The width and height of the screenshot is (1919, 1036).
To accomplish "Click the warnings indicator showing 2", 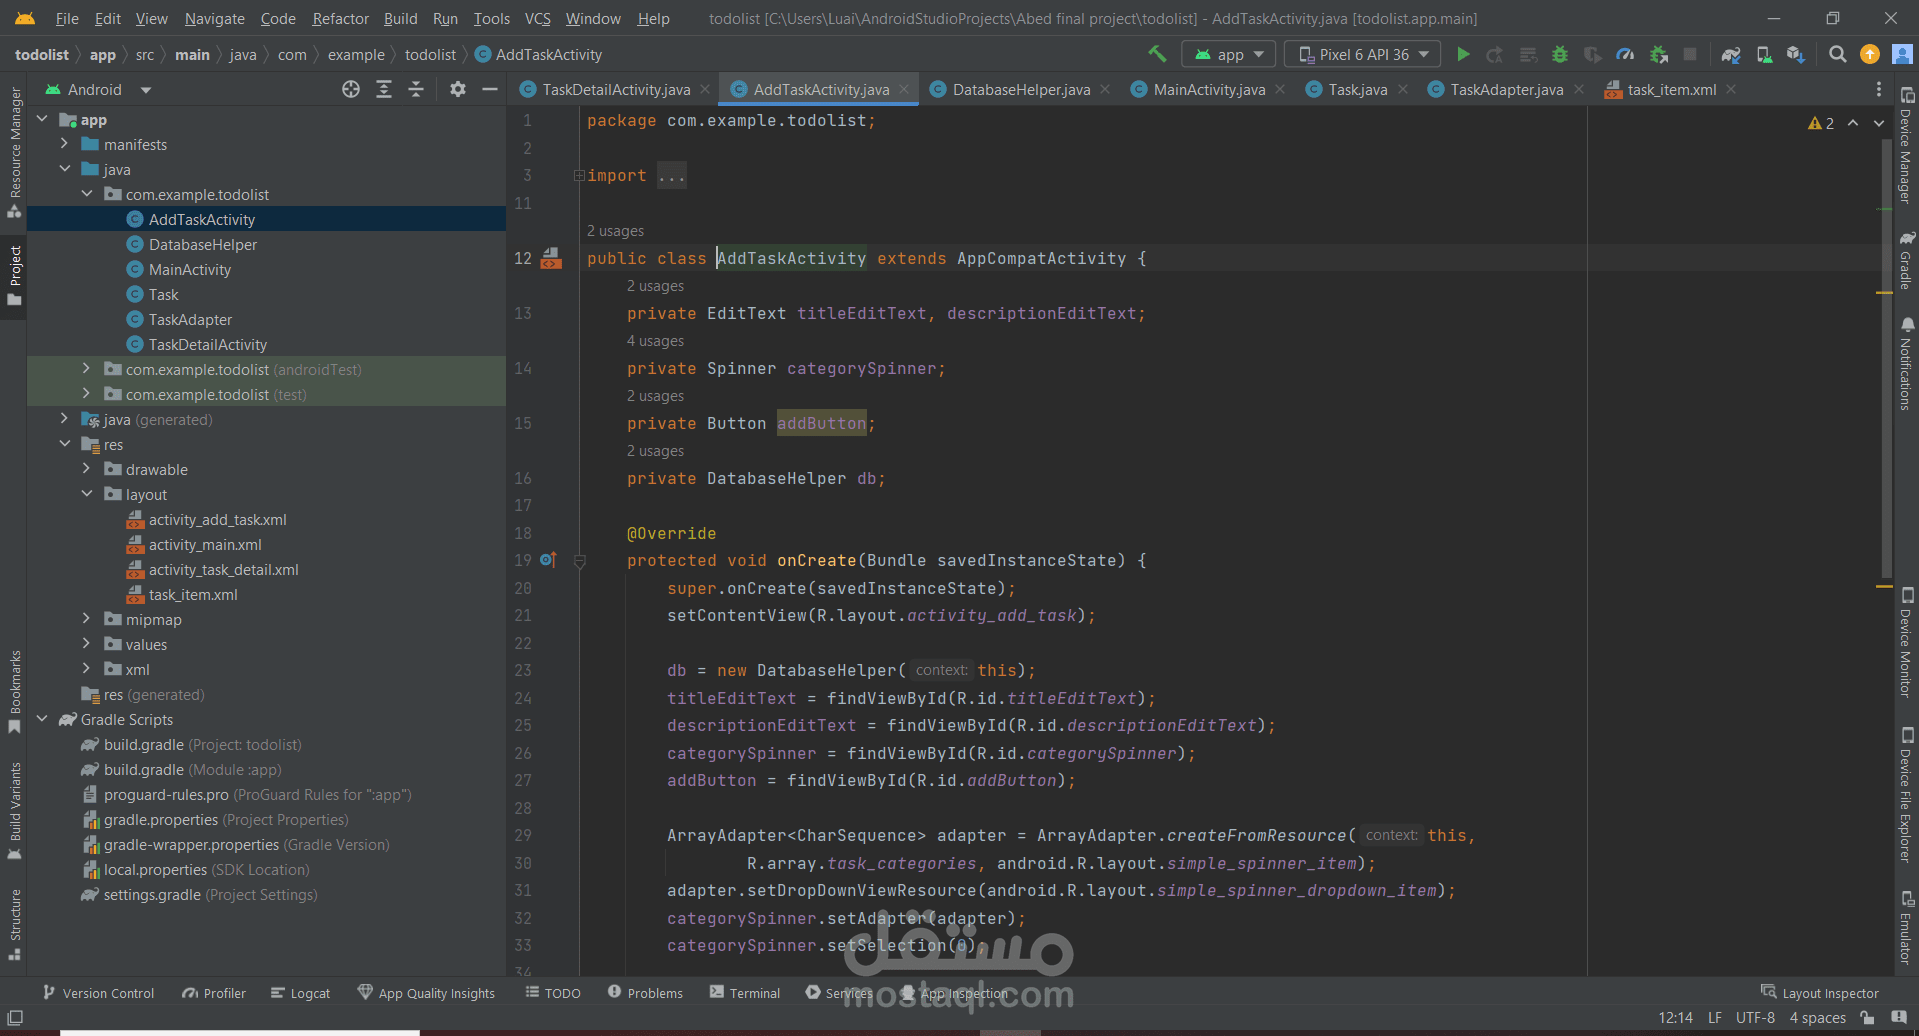I will point(1821,123).
